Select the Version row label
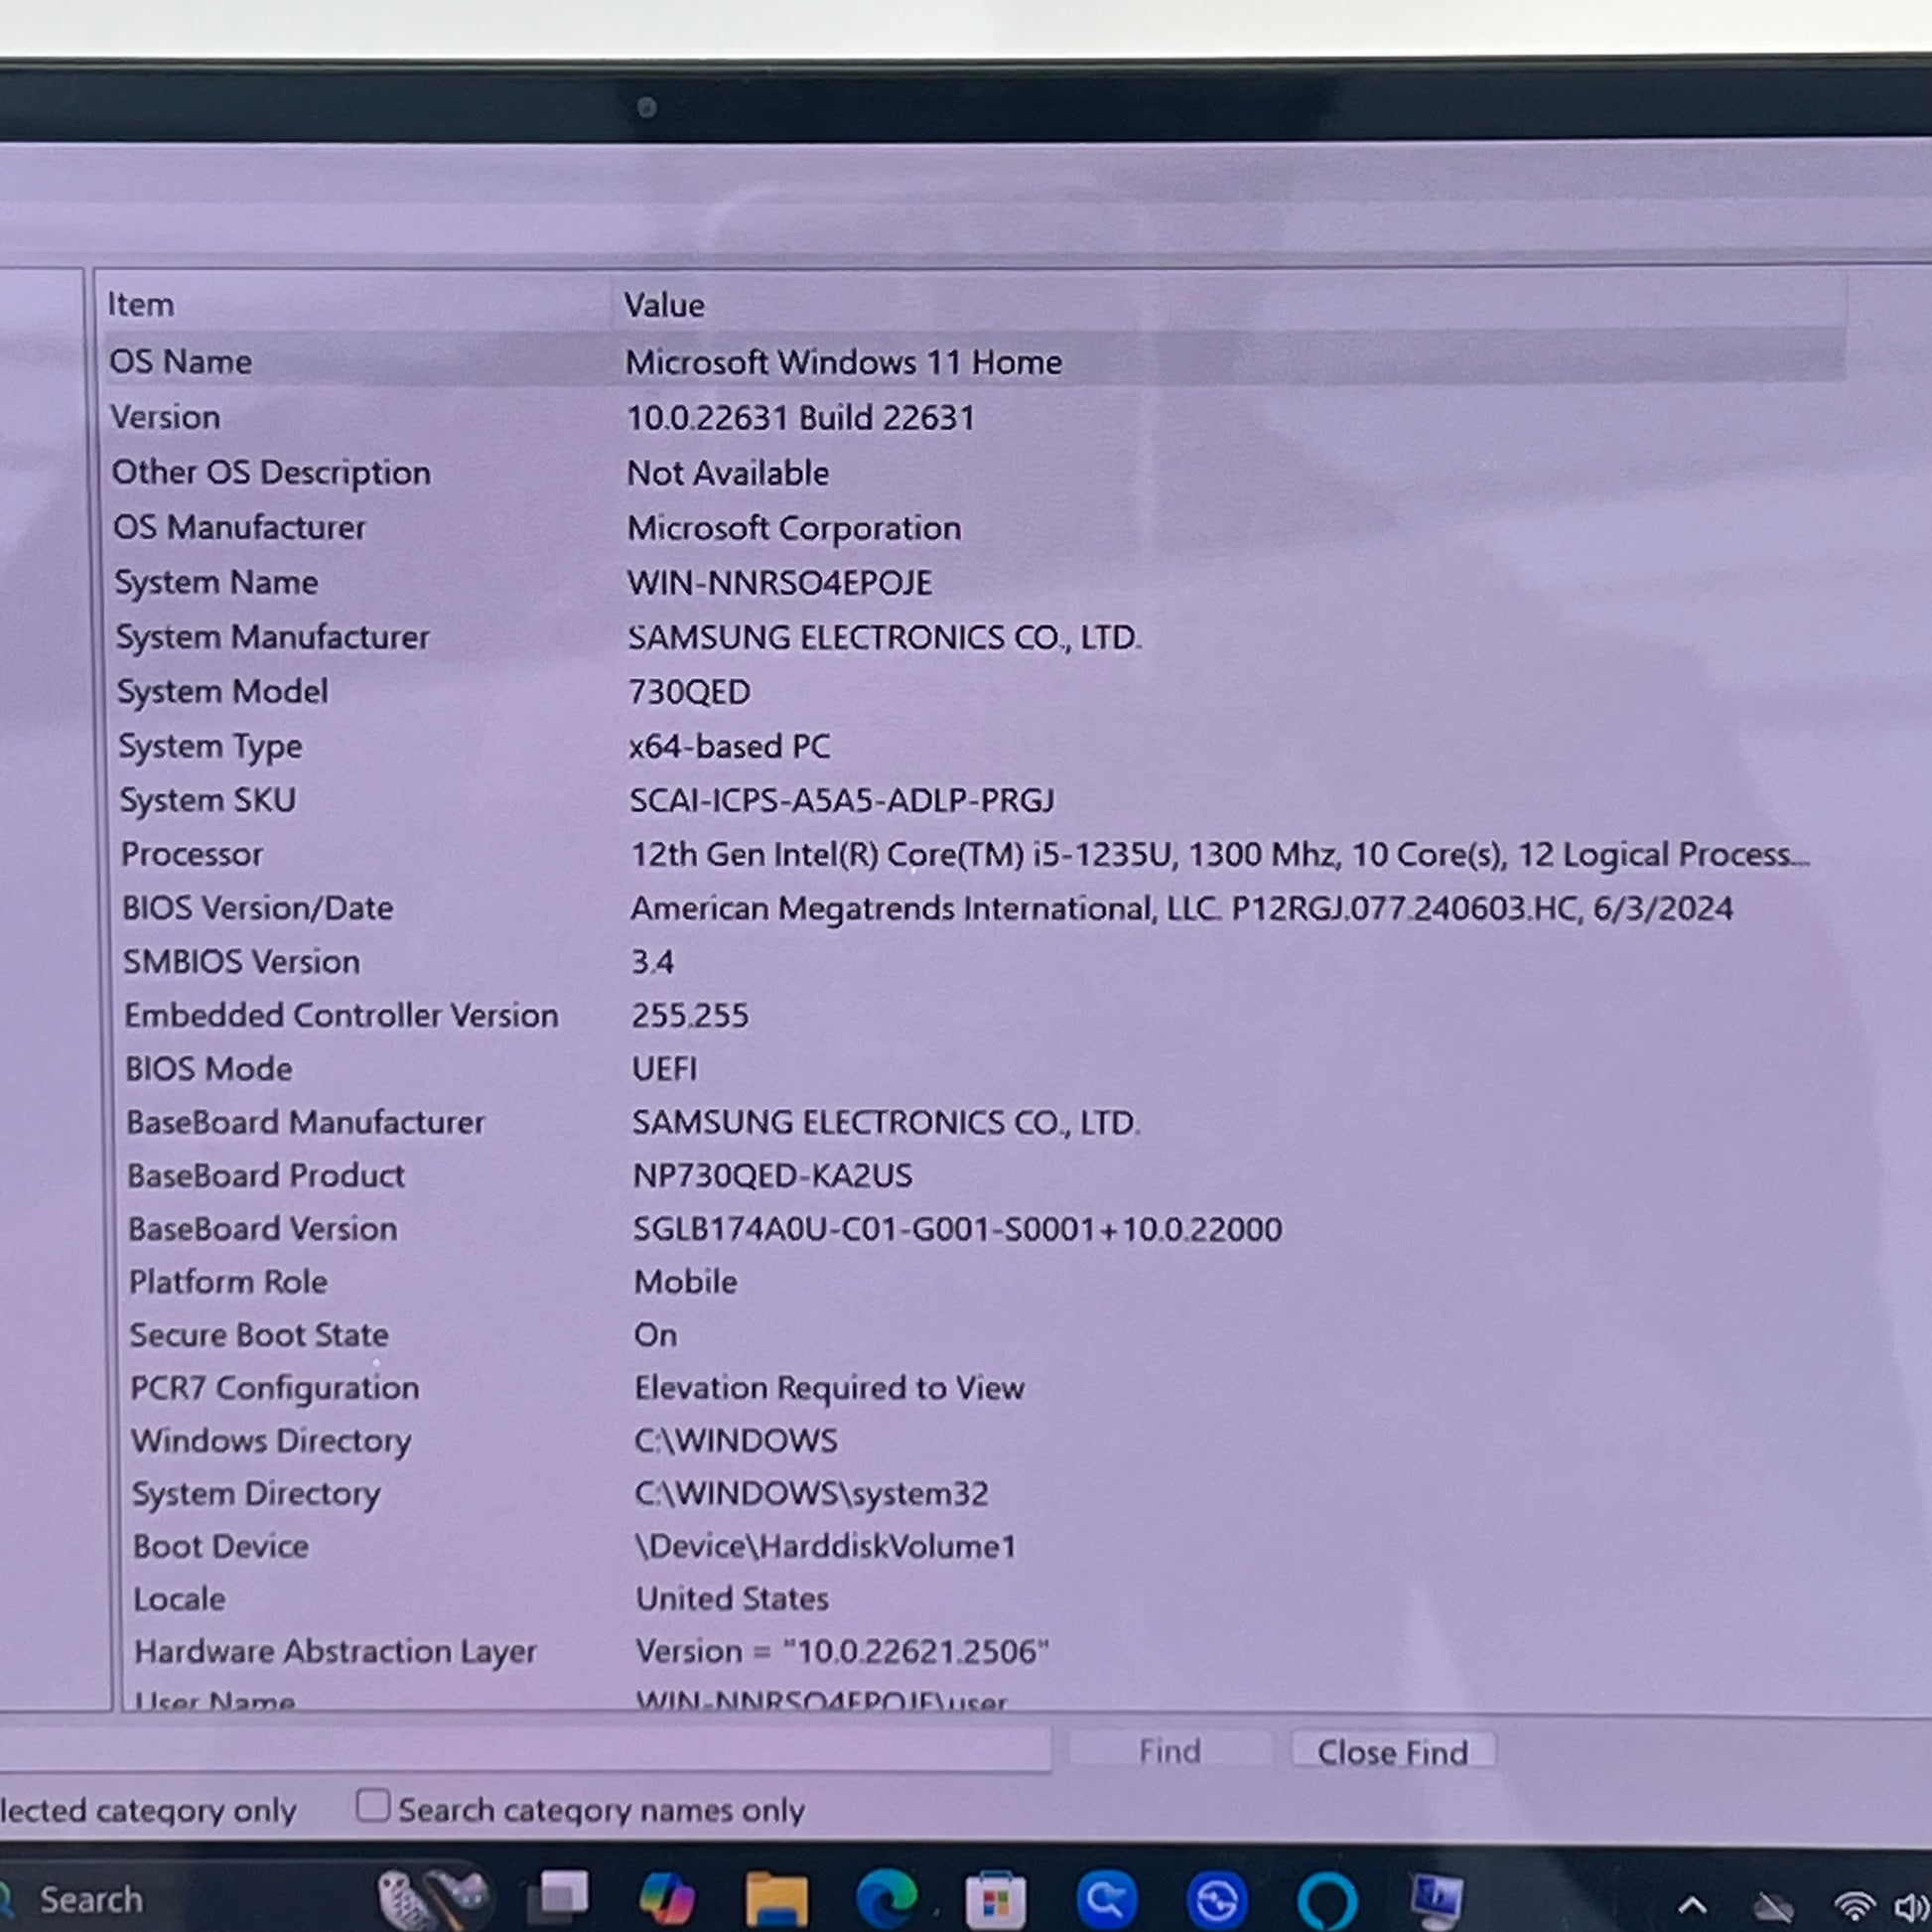 tap(165, 416)
